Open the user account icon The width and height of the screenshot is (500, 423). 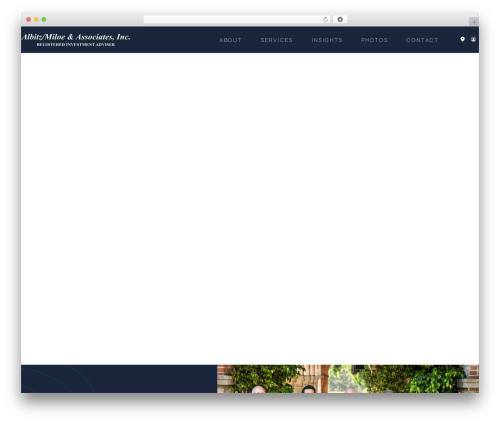point(473,39)
